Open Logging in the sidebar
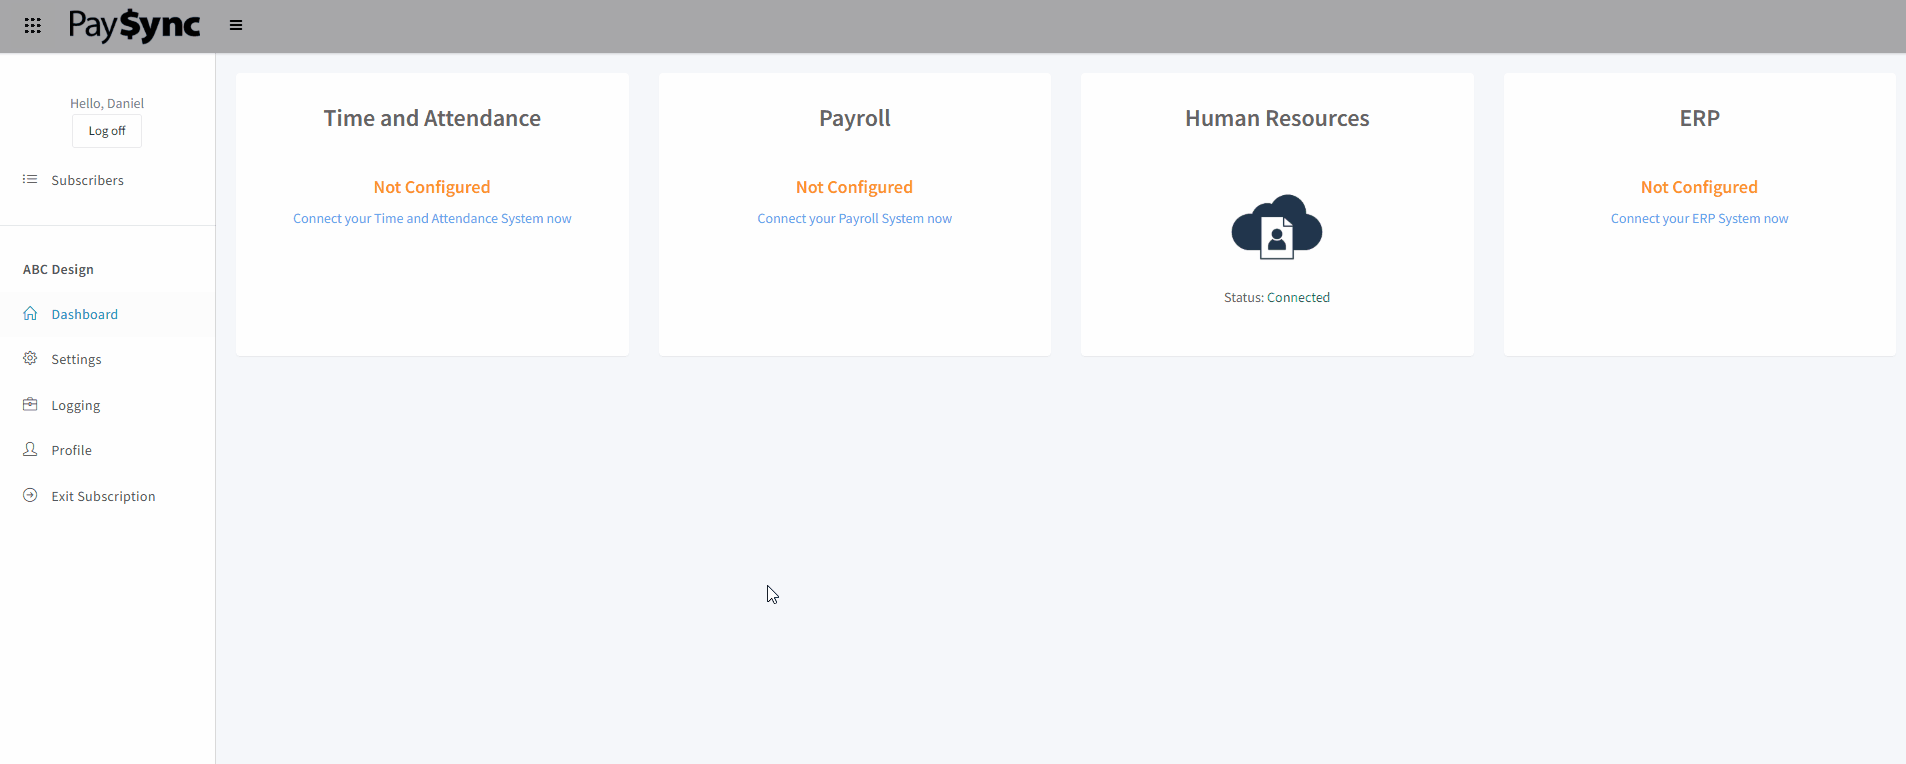This screenshot has height=764, width=1906. click(76, 405)
